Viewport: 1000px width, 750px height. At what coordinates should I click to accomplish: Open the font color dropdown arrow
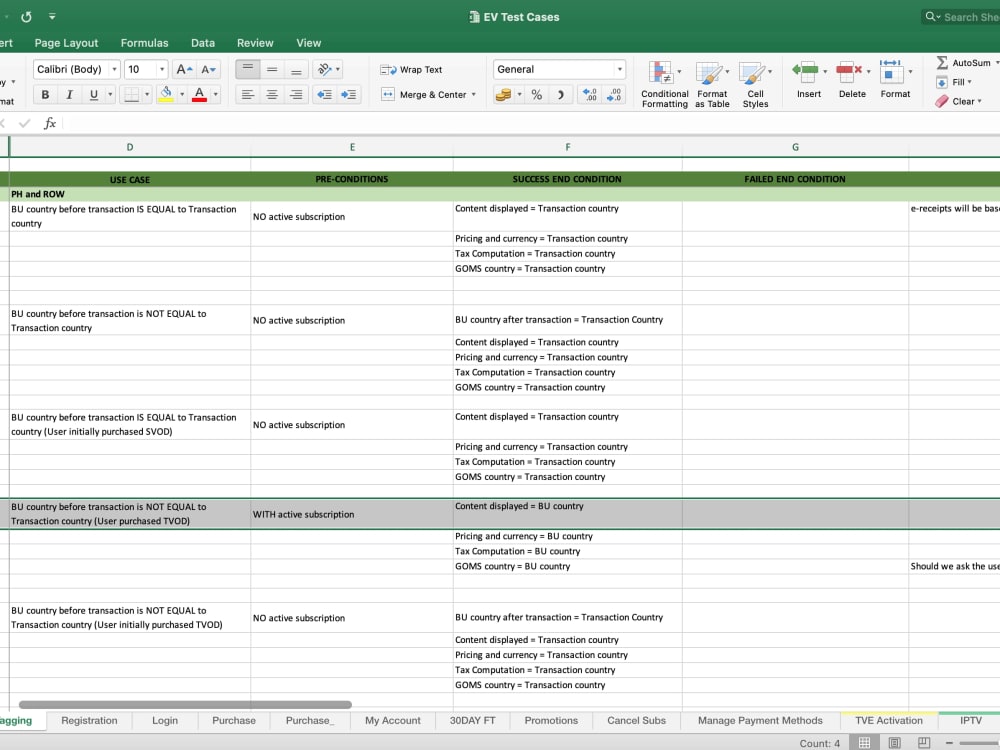(216, 94)
